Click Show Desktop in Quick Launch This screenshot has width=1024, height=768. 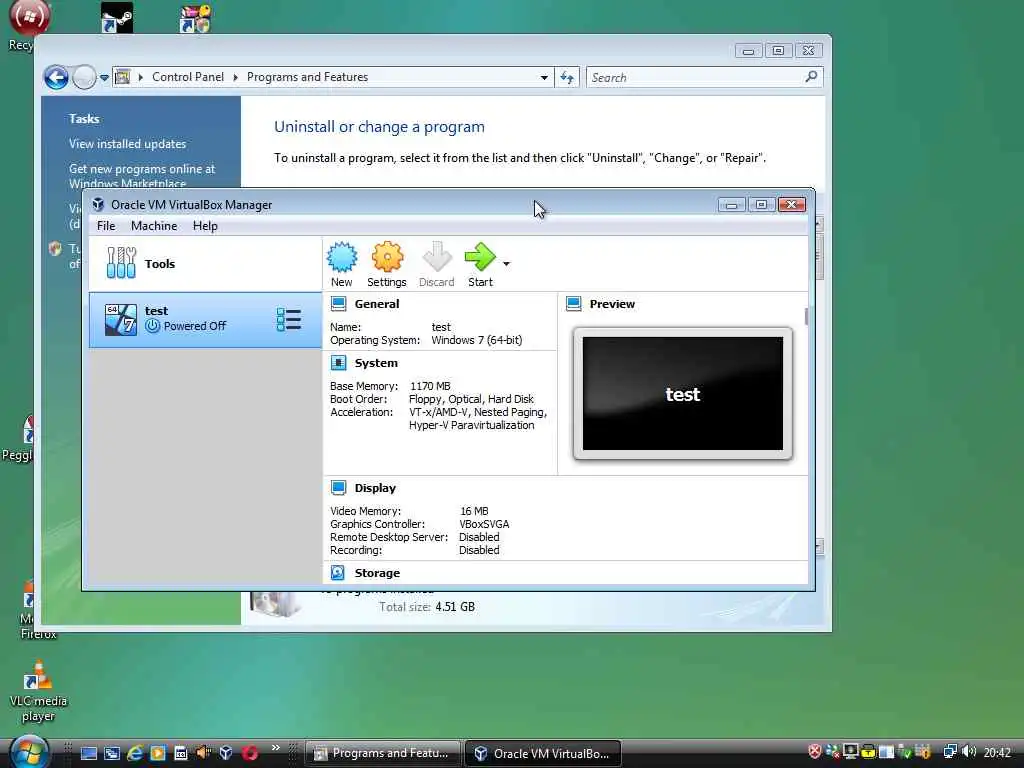89,753
